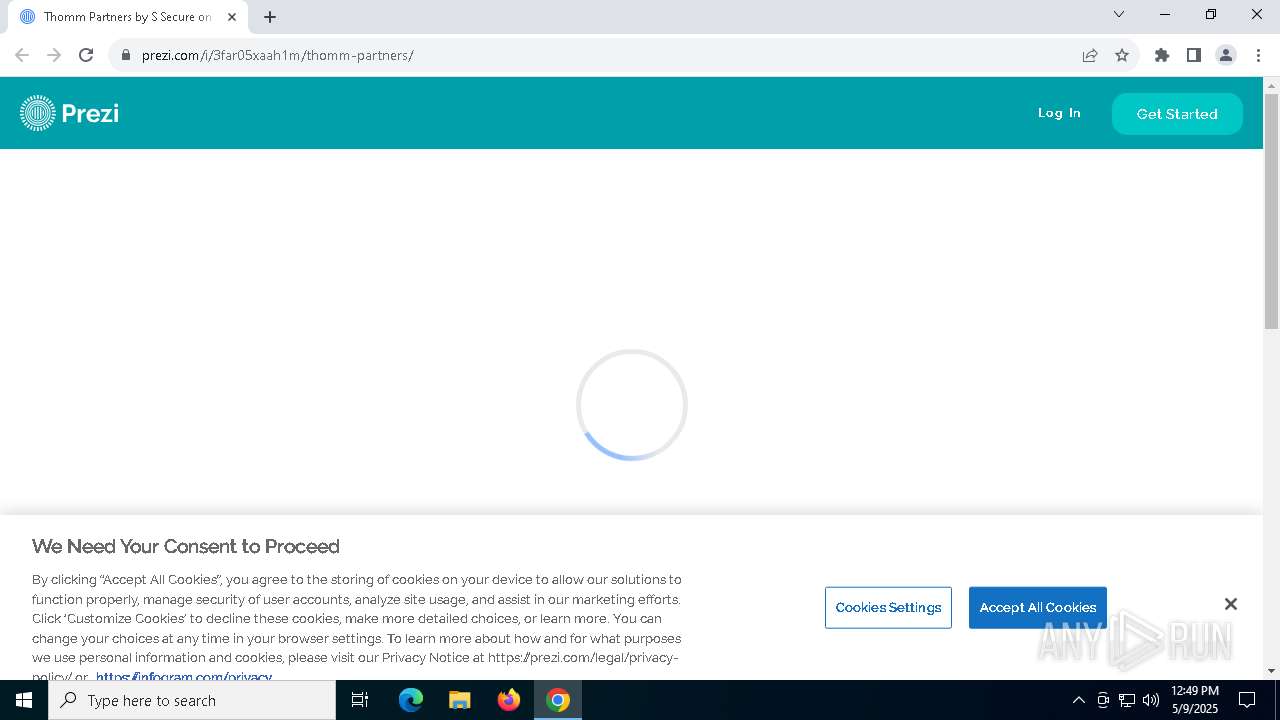Open a new browser tab
The height and width of the screenshot is (720, 1280).
(270, 17)
